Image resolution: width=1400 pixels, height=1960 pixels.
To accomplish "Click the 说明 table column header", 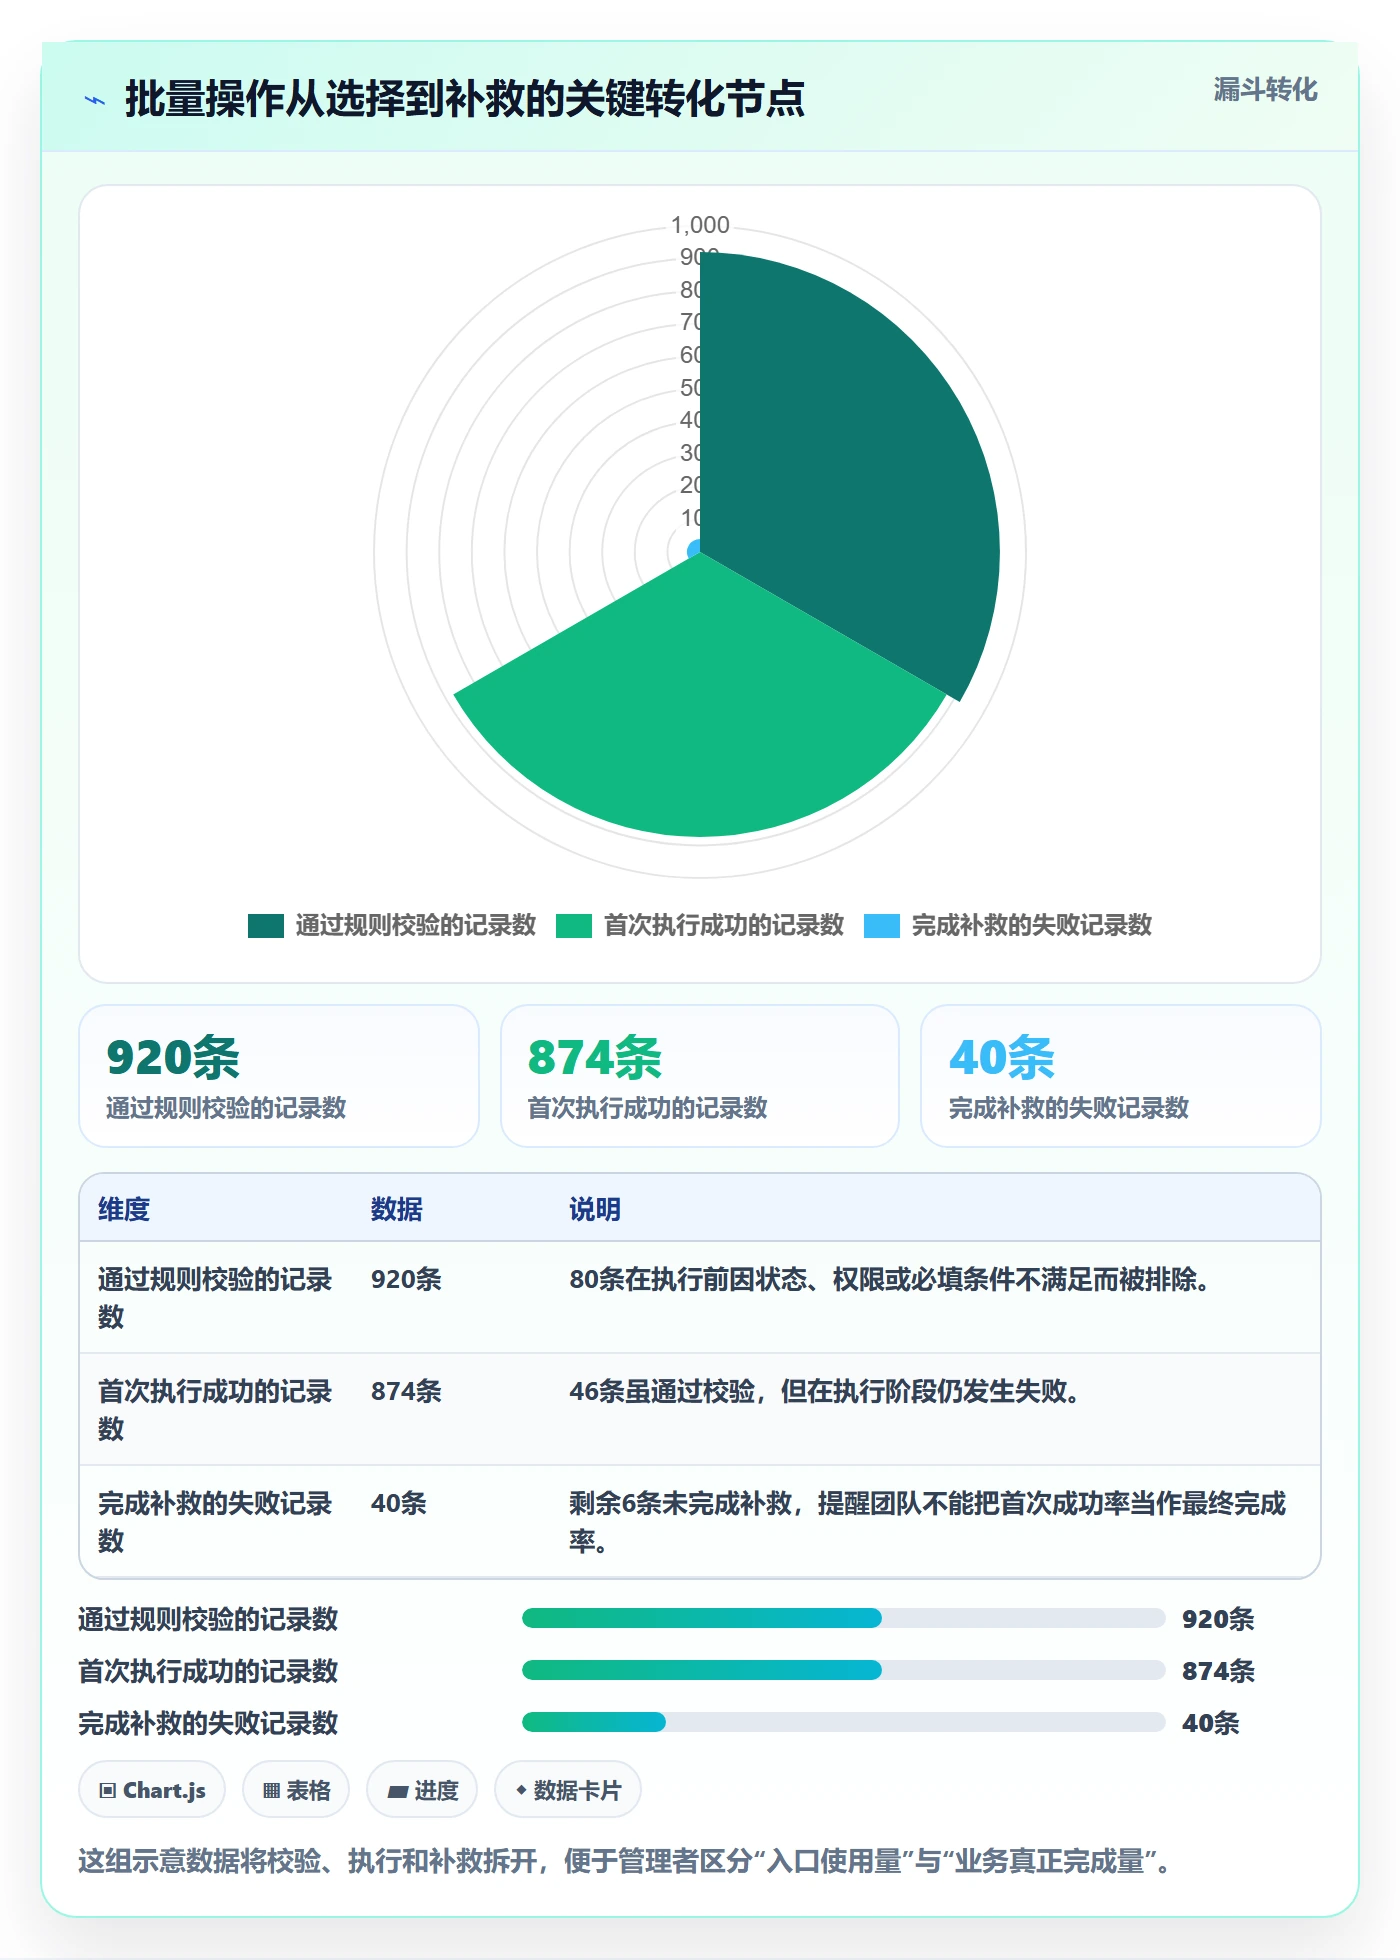I will 595,1209.
